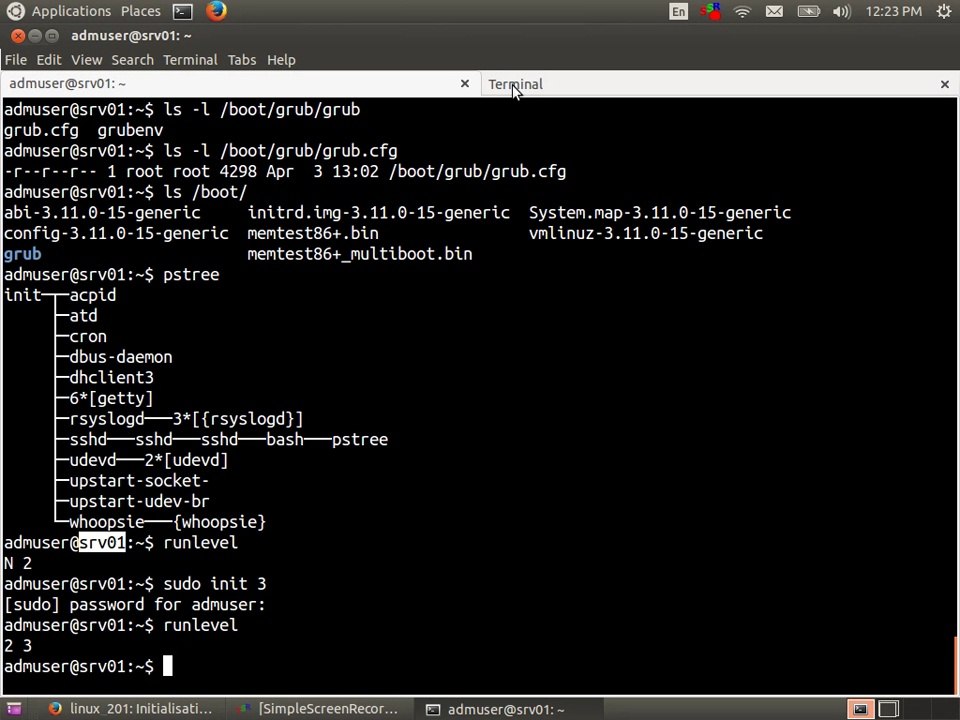Switch to SimpleScreenRecorder taskbar window
This screenshot has width=960, height=720.
click(x=318, y=709)
